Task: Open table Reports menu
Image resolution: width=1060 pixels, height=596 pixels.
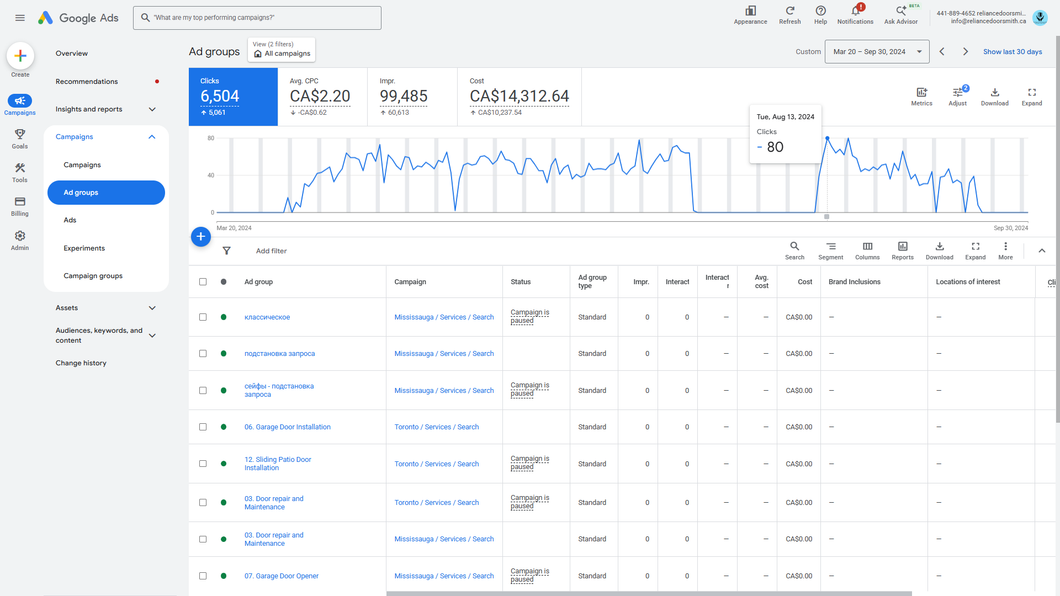Action: coord(902,251)
